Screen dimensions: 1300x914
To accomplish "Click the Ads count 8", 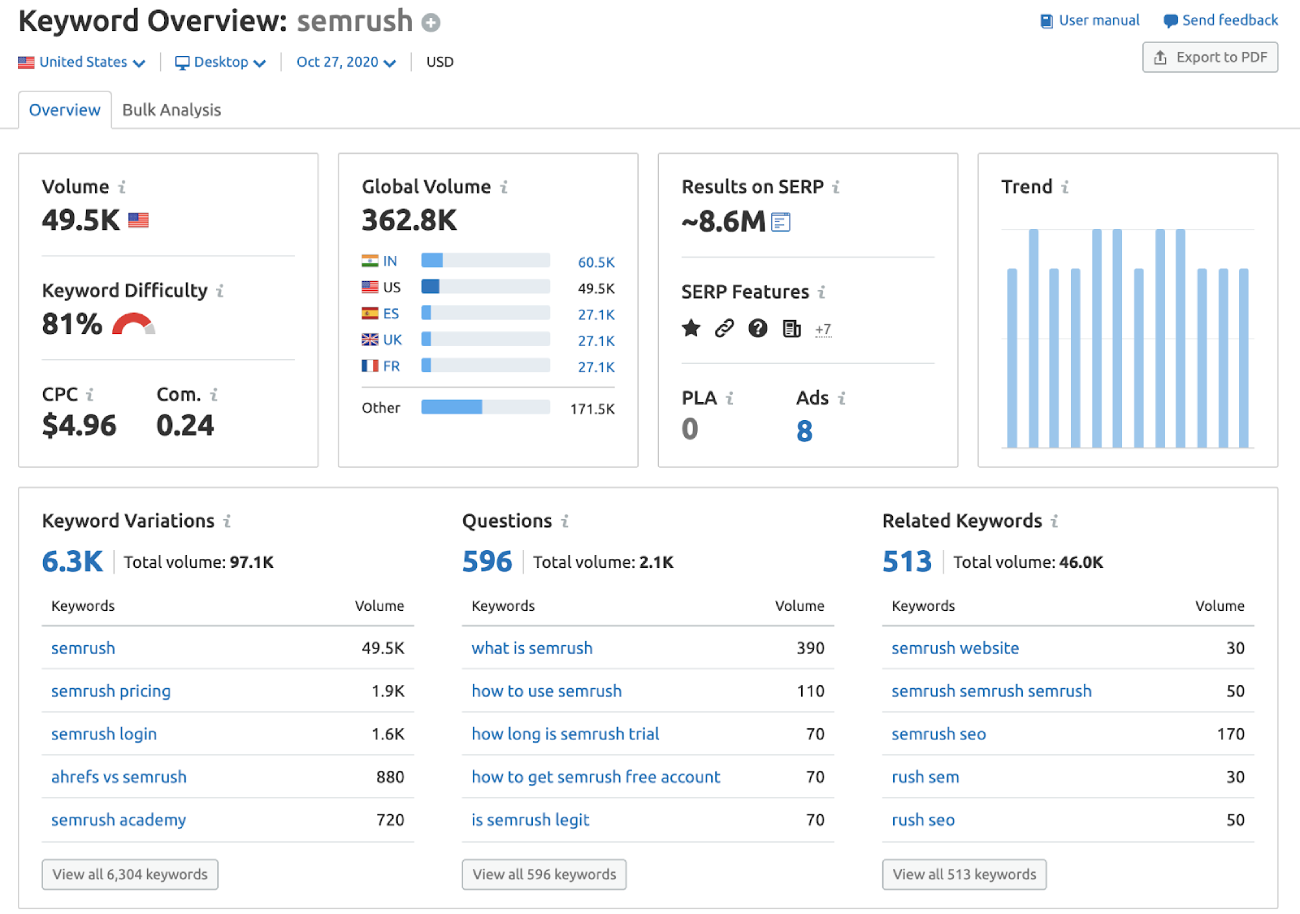I will coord(804,431).
